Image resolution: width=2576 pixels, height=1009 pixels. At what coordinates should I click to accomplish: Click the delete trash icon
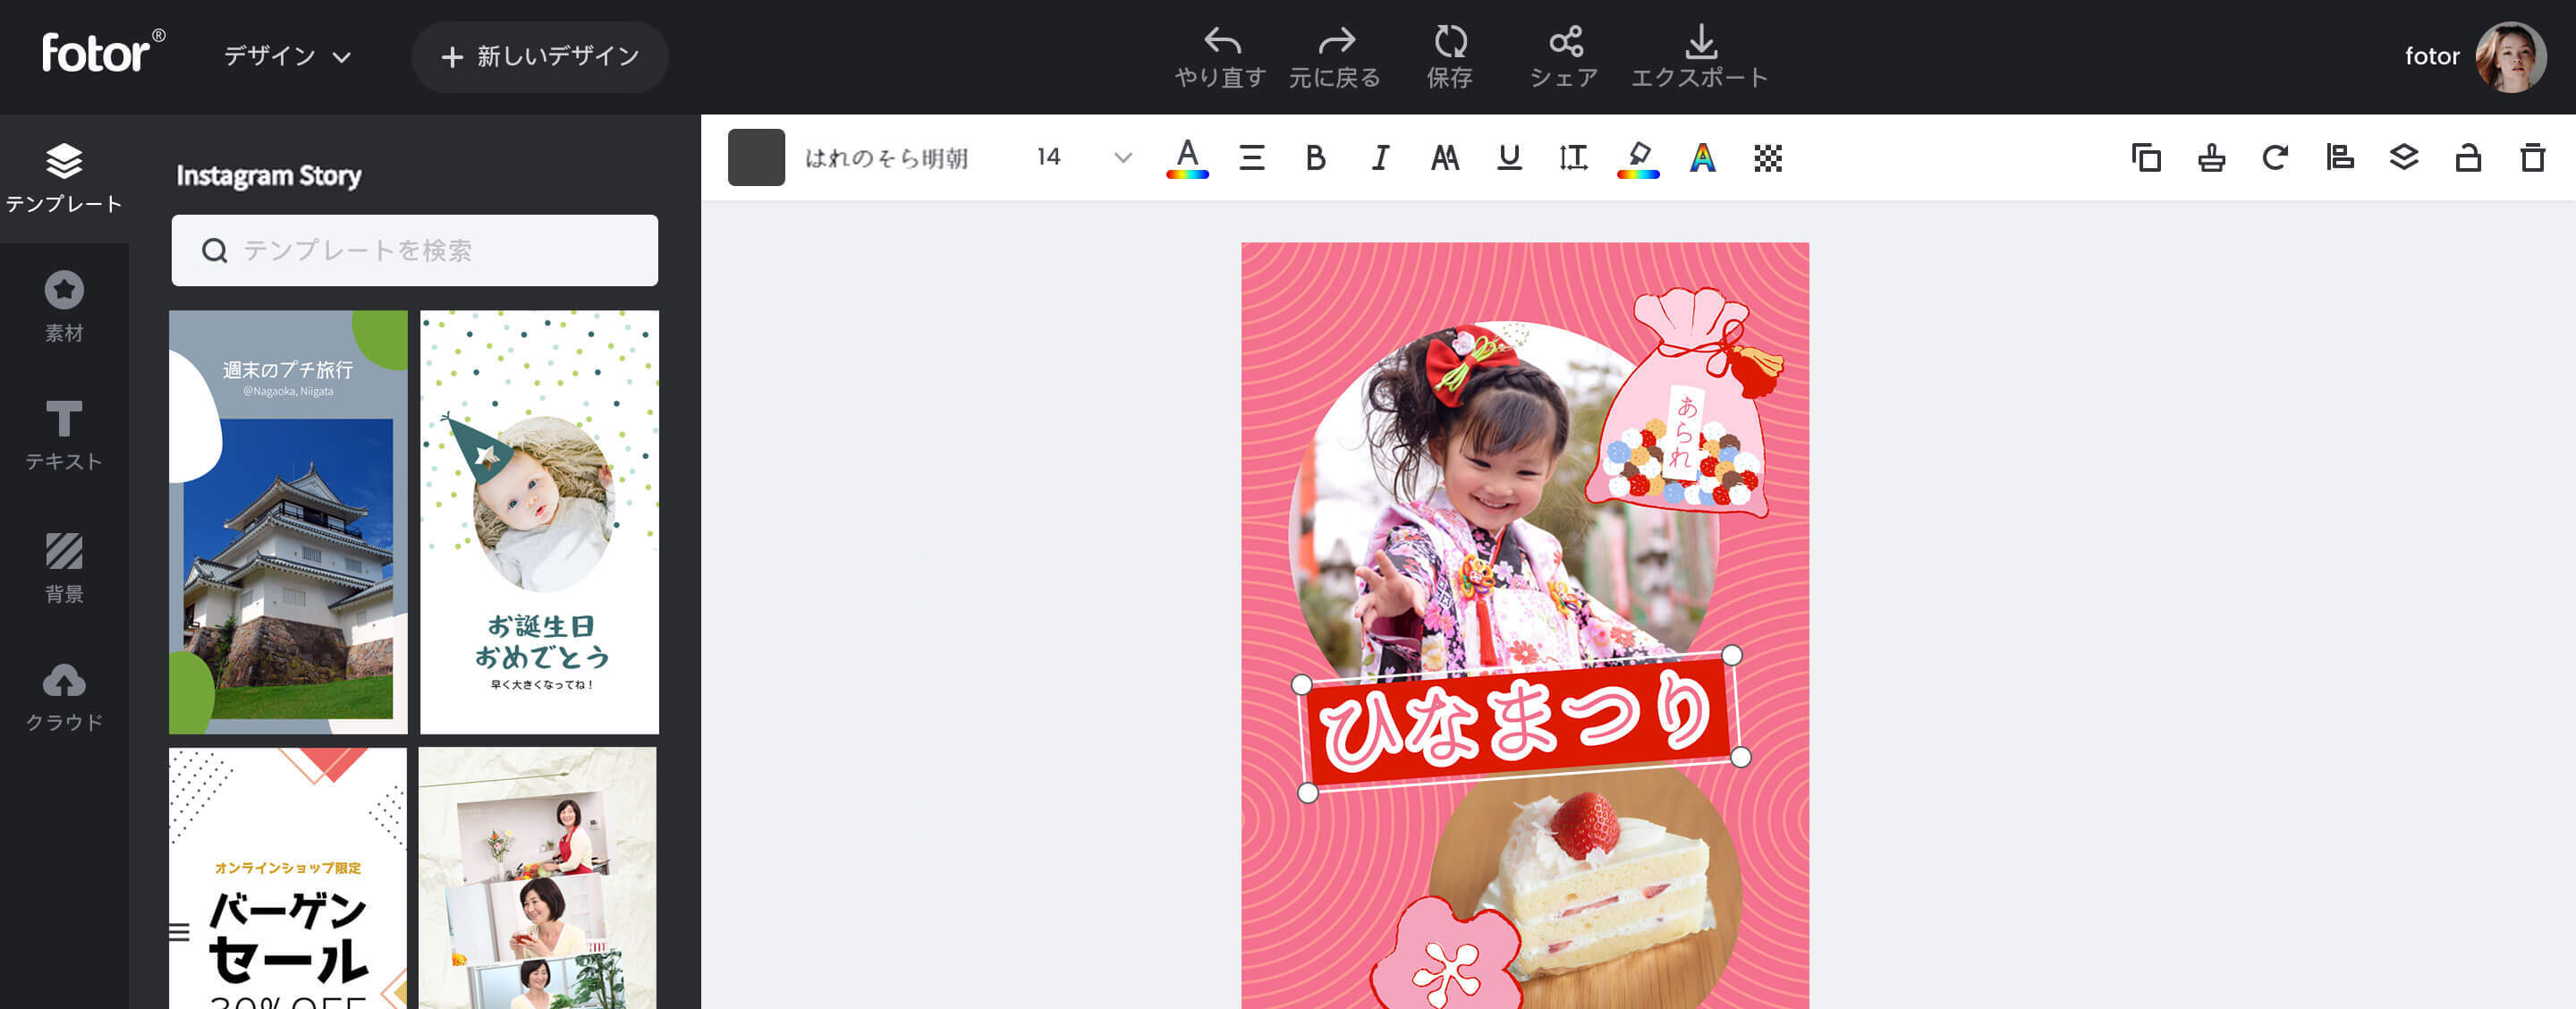coord(2533,158)
